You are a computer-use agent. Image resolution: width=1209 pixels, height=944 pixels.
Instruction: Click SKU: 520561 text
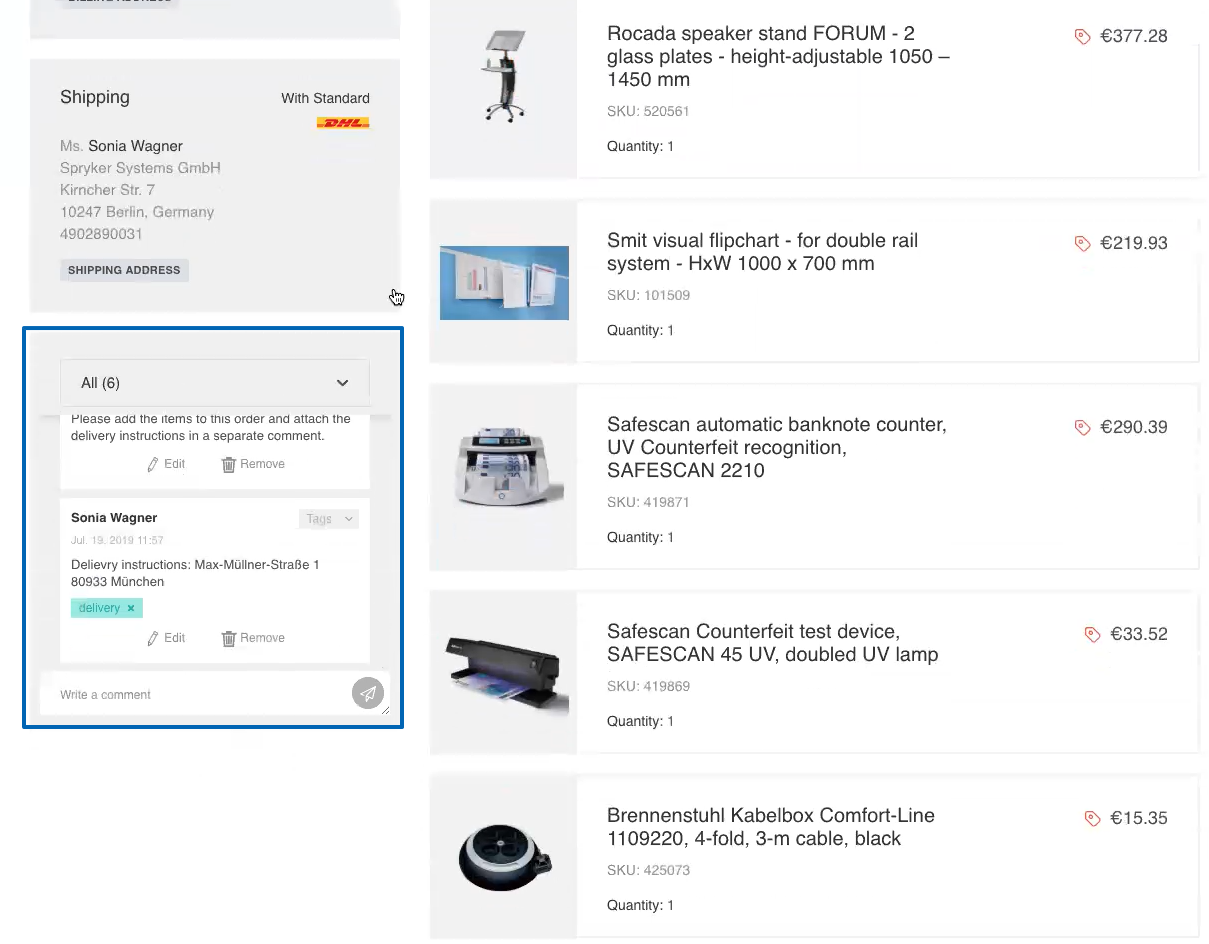648,111
